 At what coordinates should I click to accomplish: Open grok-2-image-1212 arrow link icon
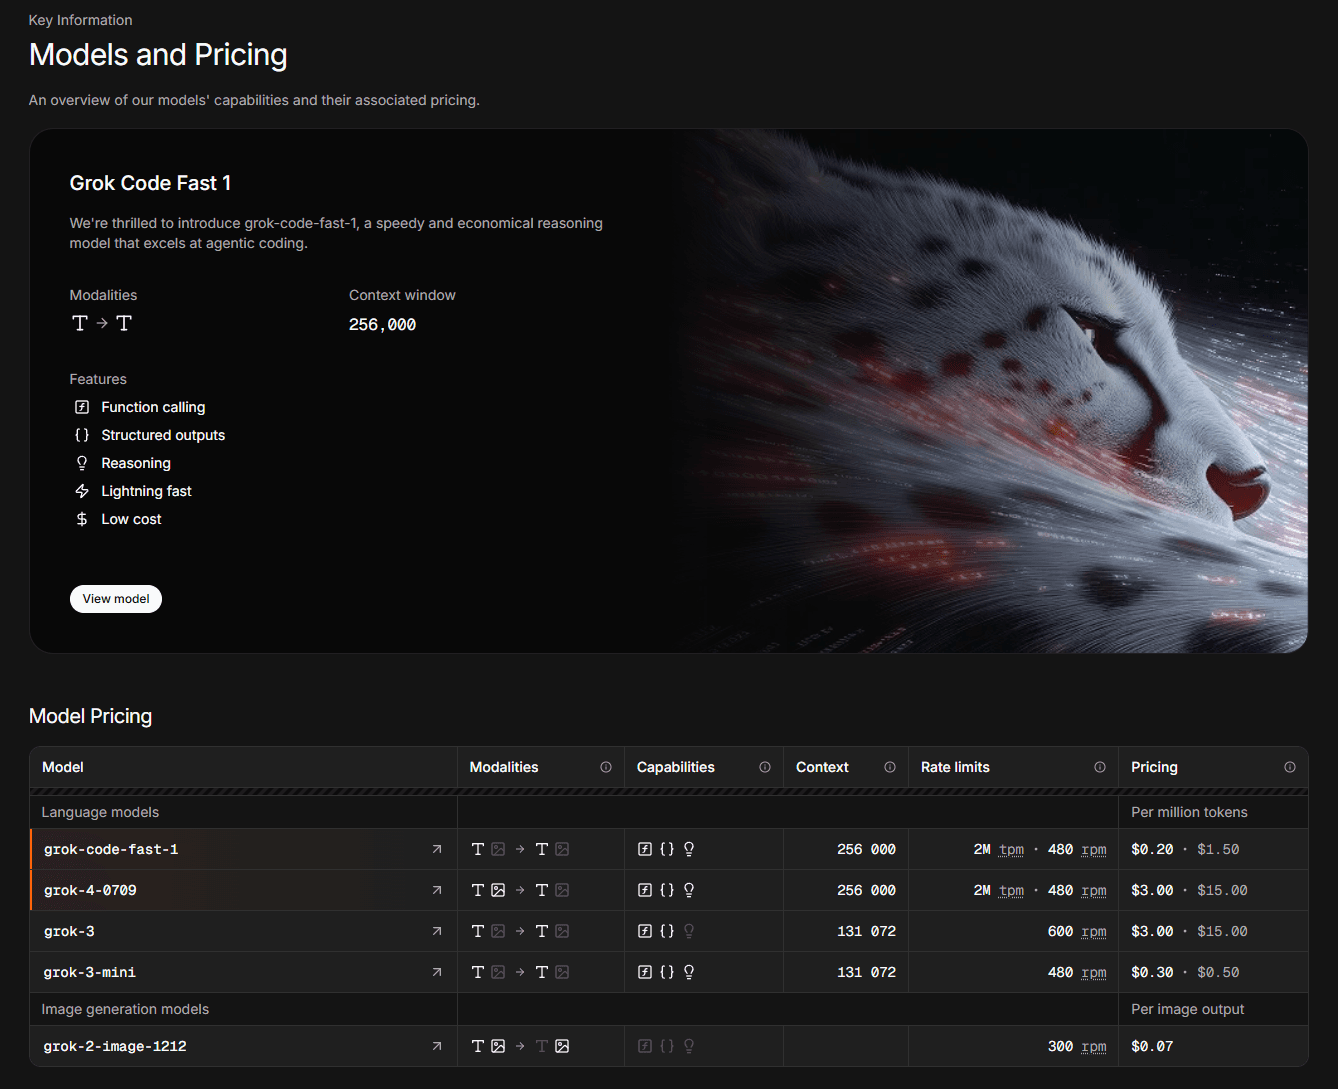click(x=436, y=1046)
